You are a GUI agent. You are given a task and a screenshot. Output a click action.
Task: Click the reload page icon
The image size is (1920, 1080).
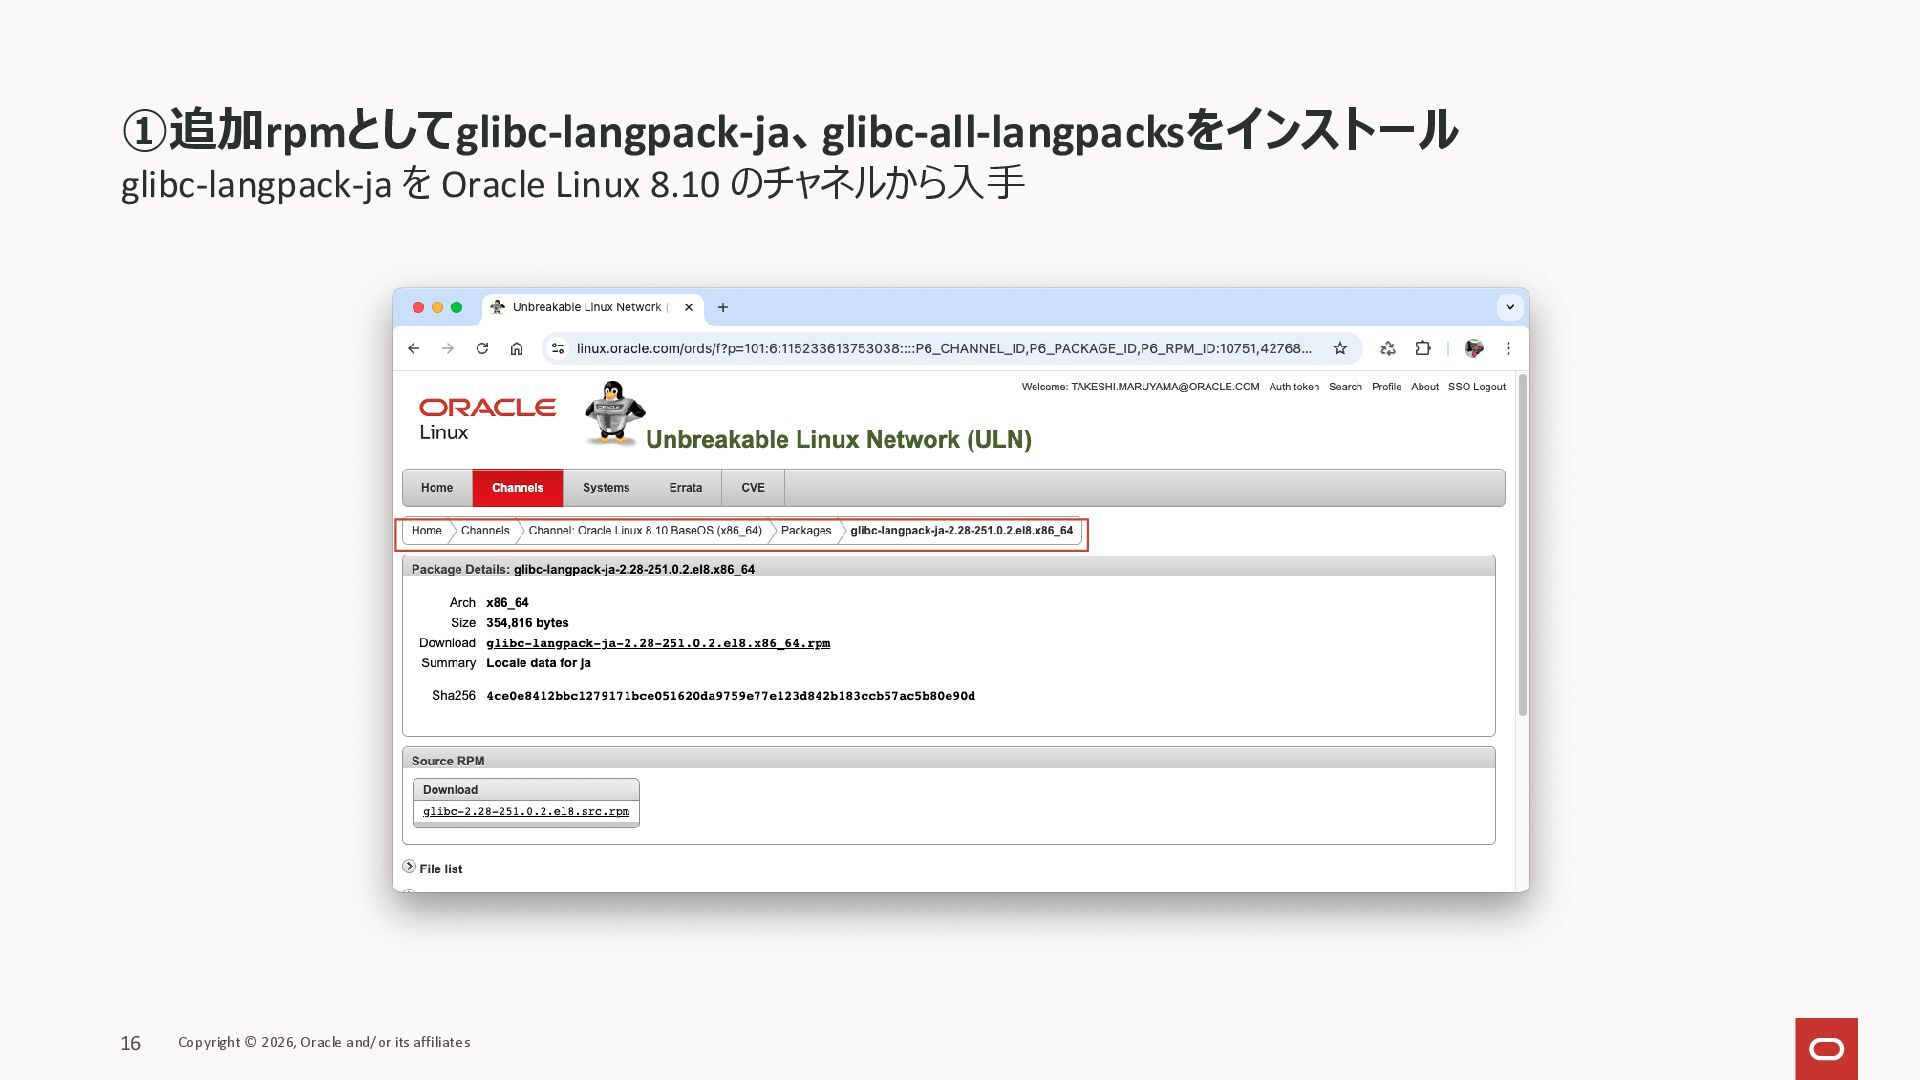tap(482, 348)
